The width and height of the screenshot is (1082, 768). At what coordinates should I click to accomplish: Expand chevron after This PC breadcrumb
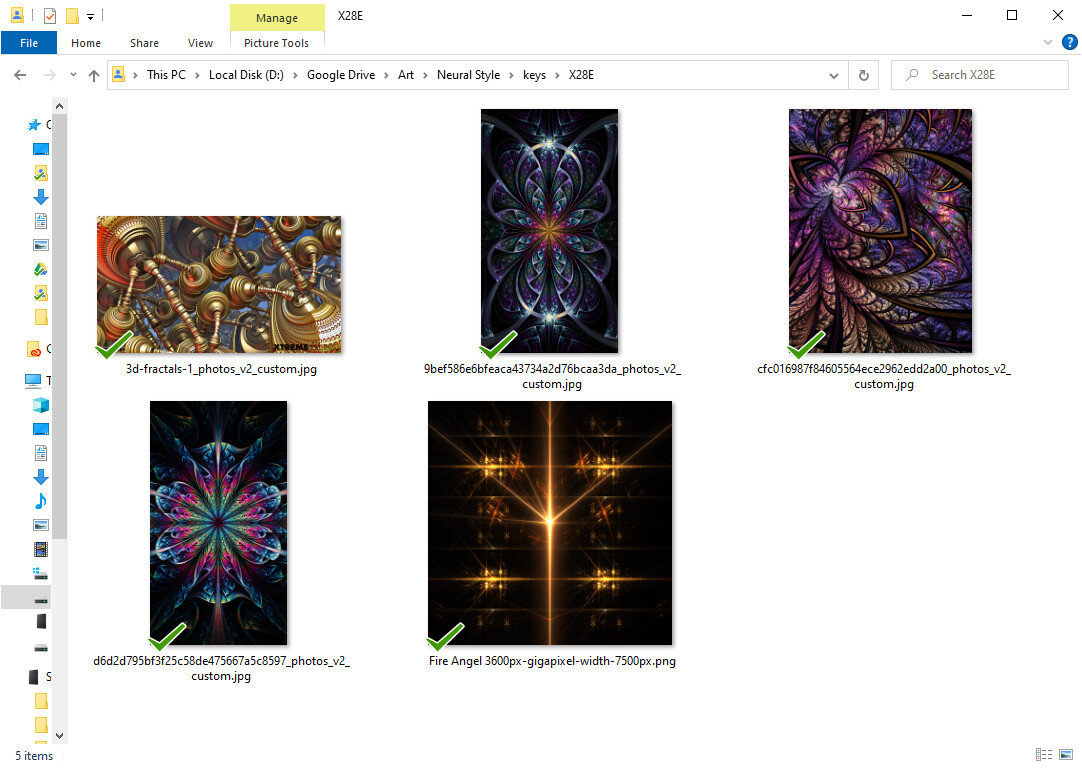click(197, 75)
